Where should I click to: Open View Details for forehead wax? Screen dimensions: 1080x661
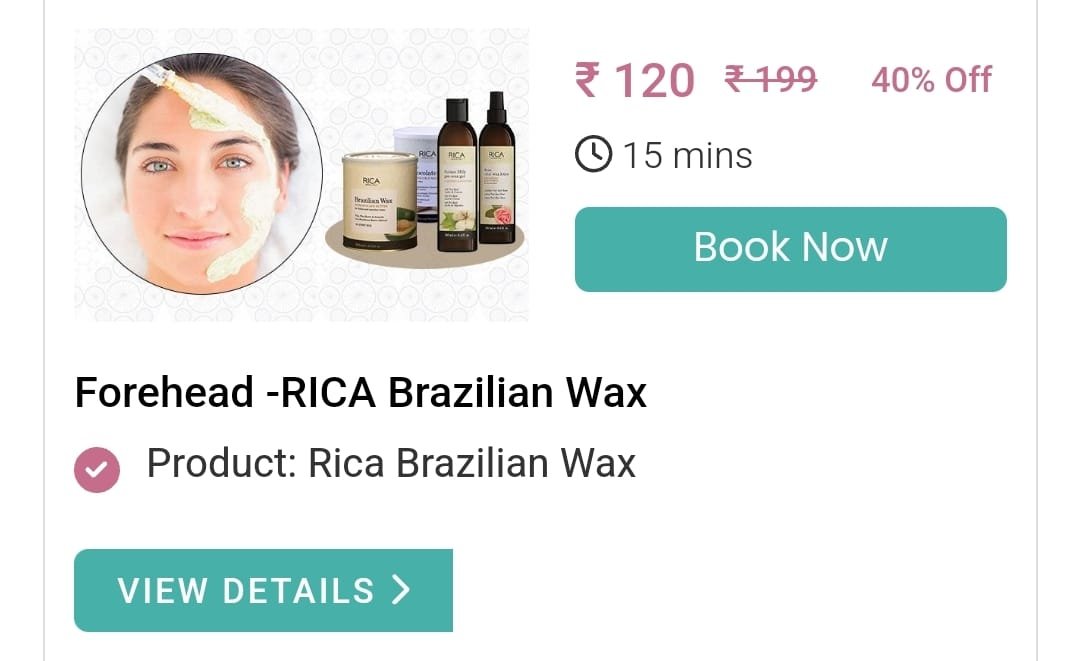point(263,590)
